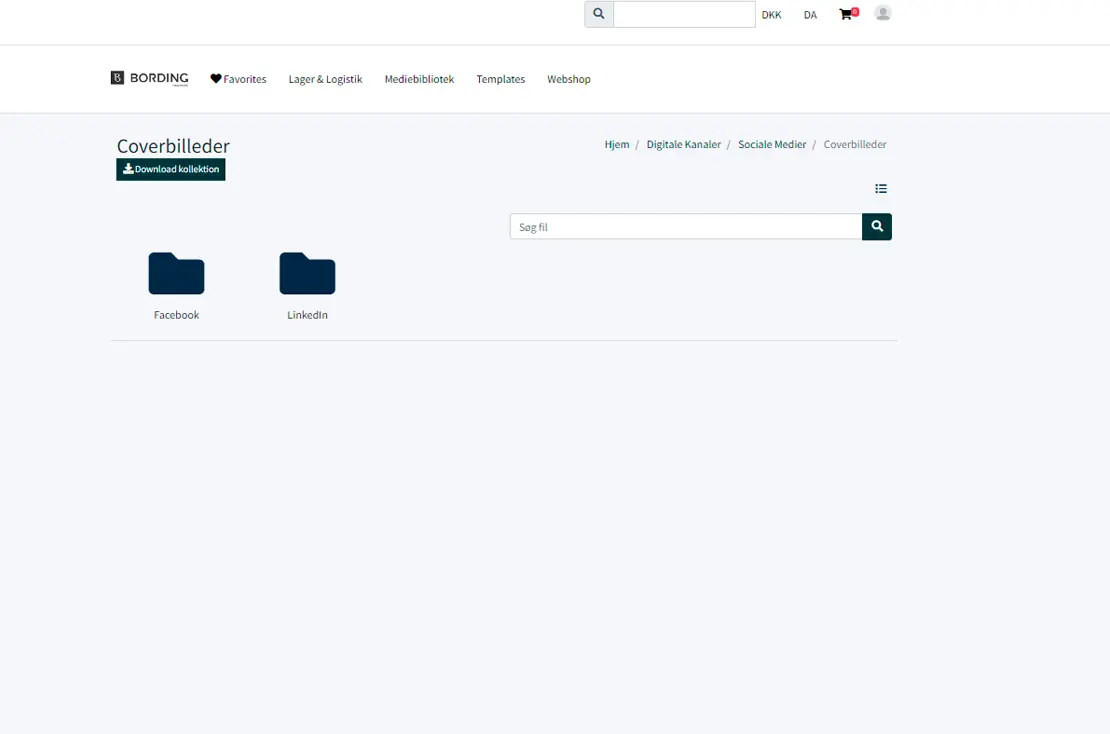
Task: Open the Facebook folder icon
Action: click(x=176, y=274)
